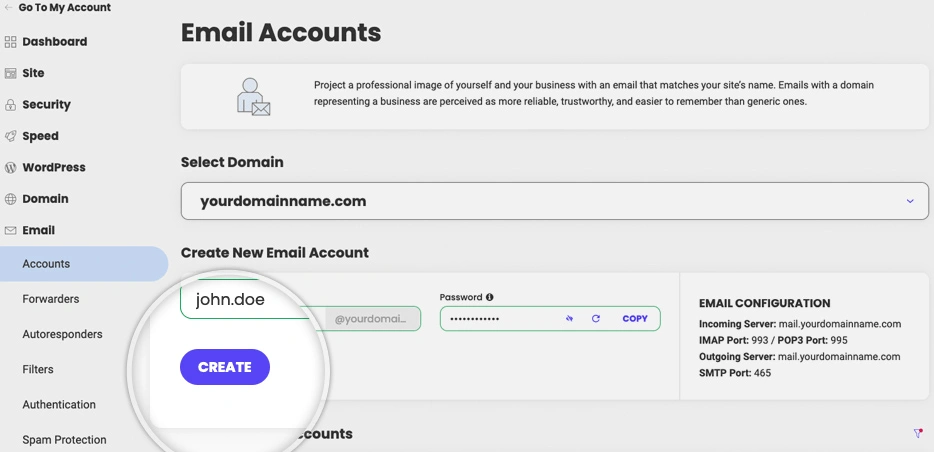Click the WordPress logo icon
Image resolution: width=934 pixels, height=452 pixels.
point(11,168)
